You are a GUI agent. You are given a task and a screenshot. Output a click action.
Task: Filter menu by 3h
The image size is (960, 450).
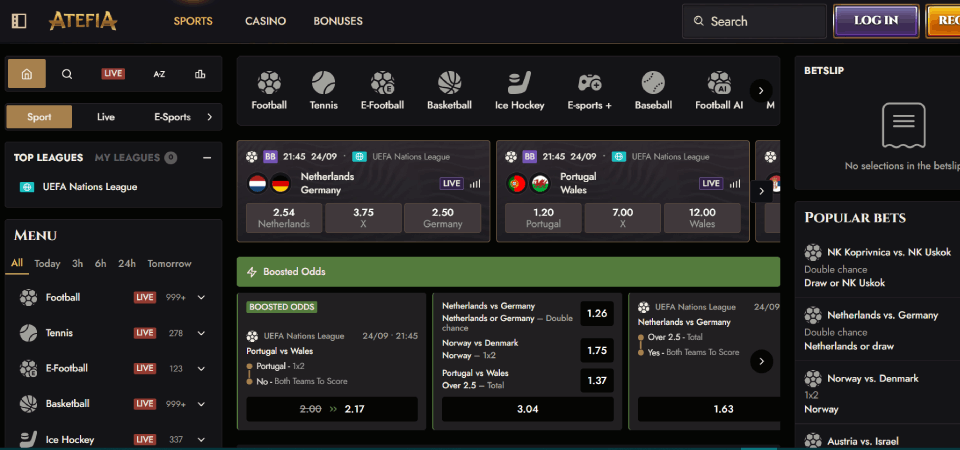point(77,264)
